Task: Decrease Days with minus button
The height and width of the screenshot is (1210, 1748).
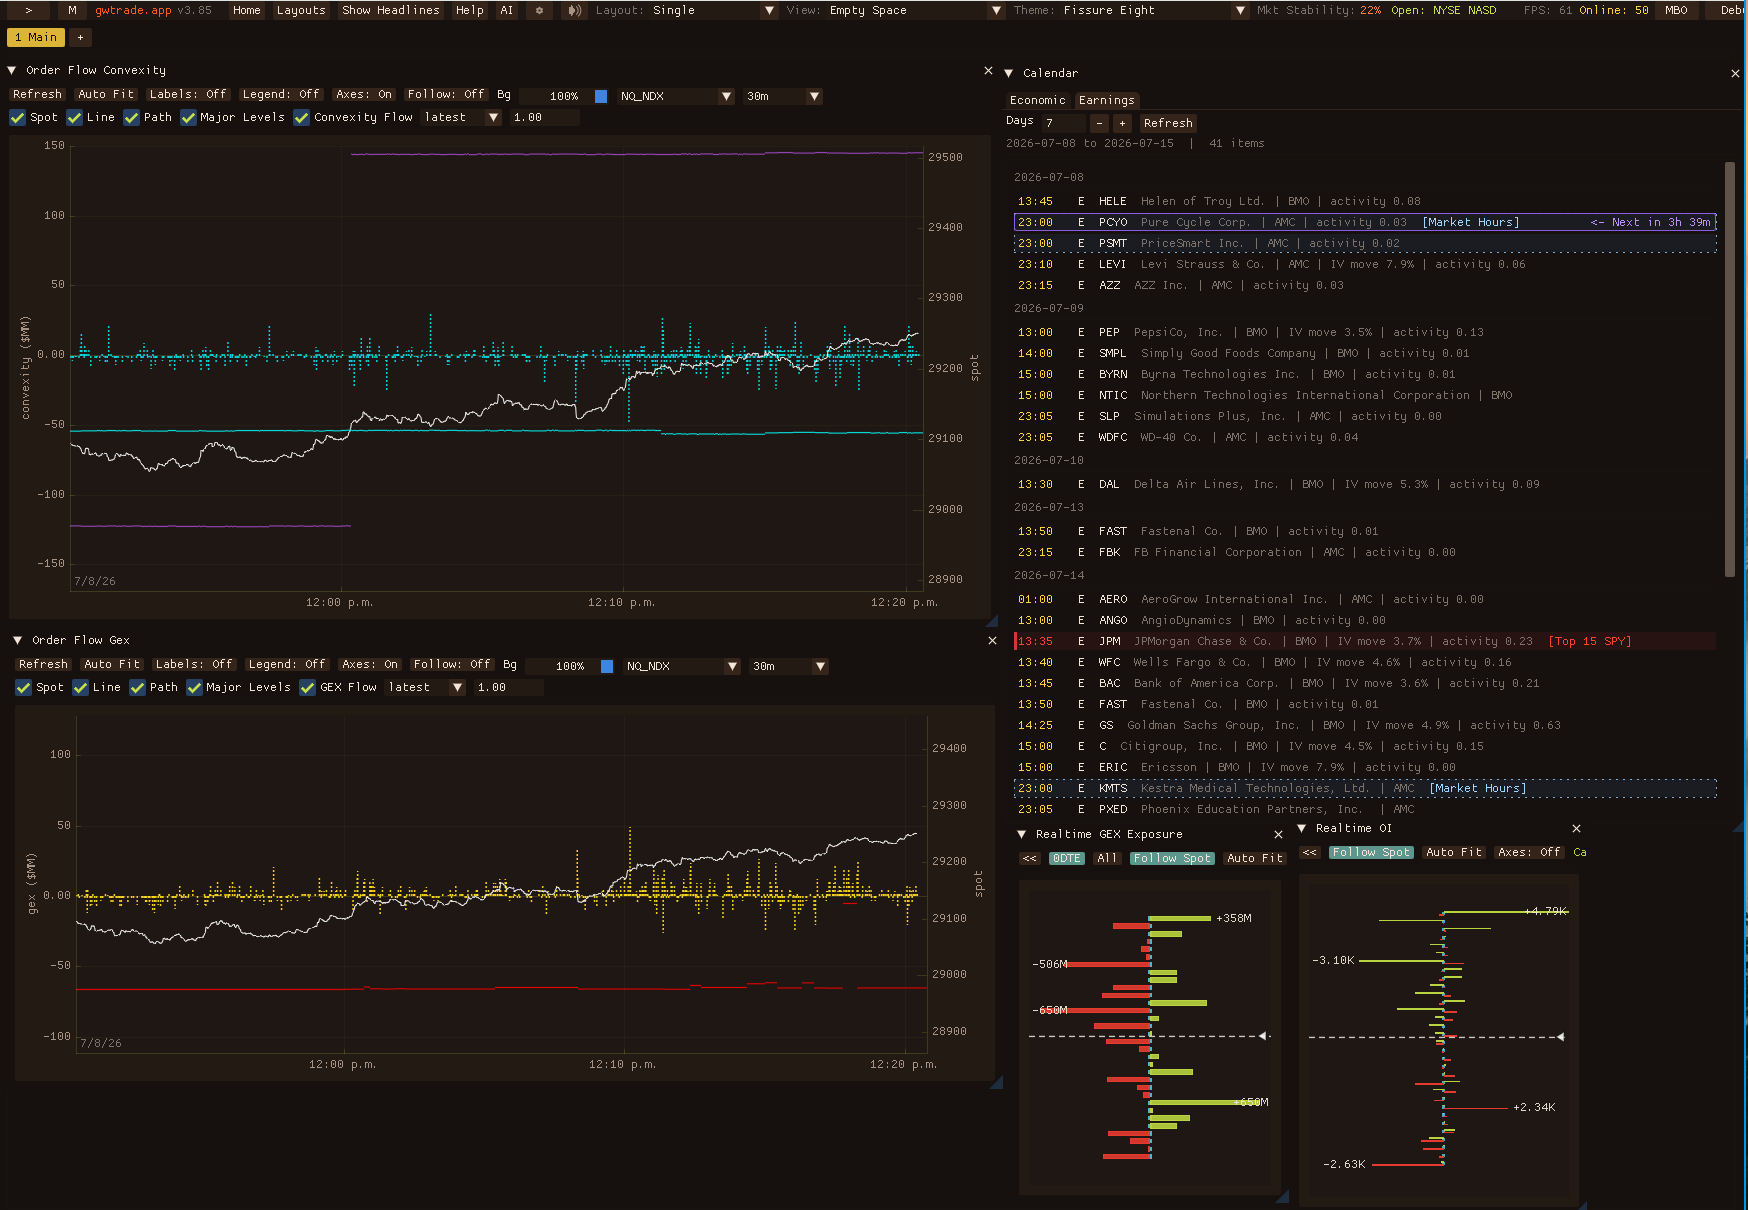Action: point(1099,123)
